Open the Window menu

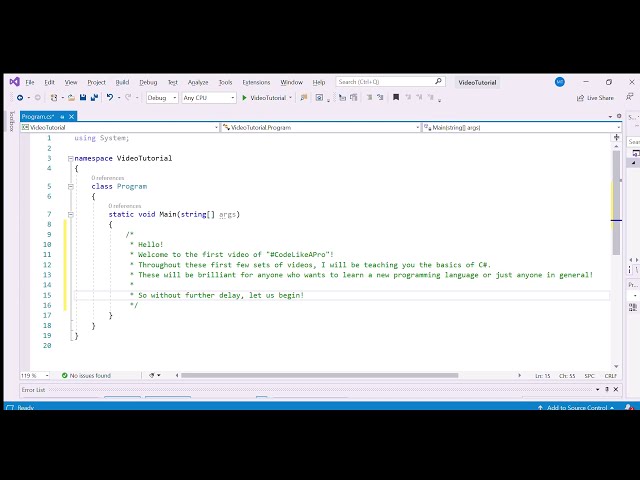pos(291,82)
